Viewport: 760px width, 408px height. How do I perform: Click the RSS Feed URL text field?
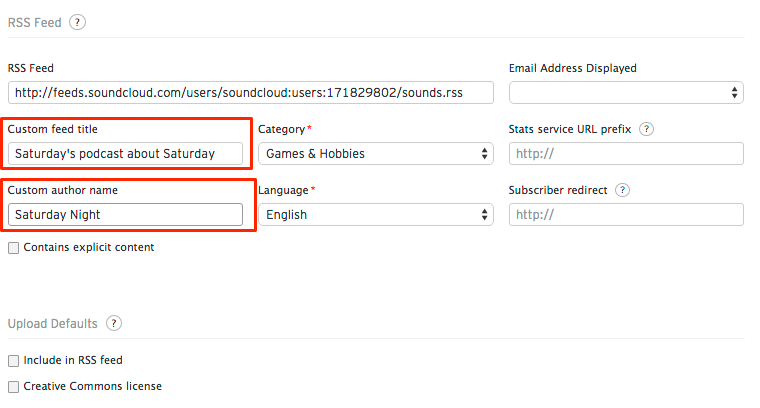pyautogui.click(x=251, y=93)
